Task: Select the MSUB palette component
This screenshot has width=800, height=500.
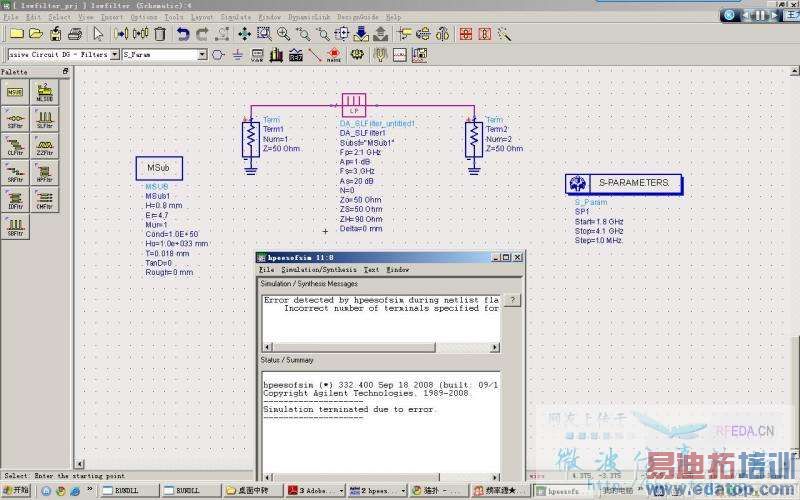Action: 15,93
